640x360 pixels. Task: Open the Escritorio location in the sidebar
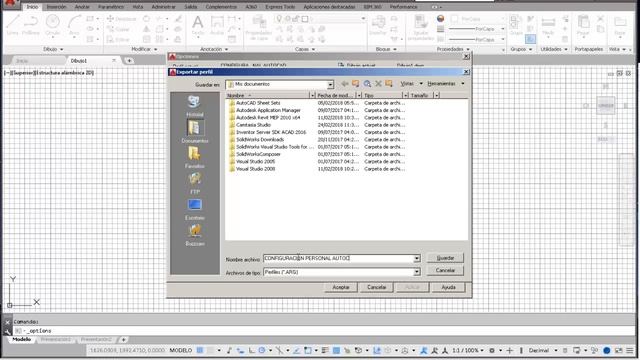pyautogui.click(x=195, y=209)
